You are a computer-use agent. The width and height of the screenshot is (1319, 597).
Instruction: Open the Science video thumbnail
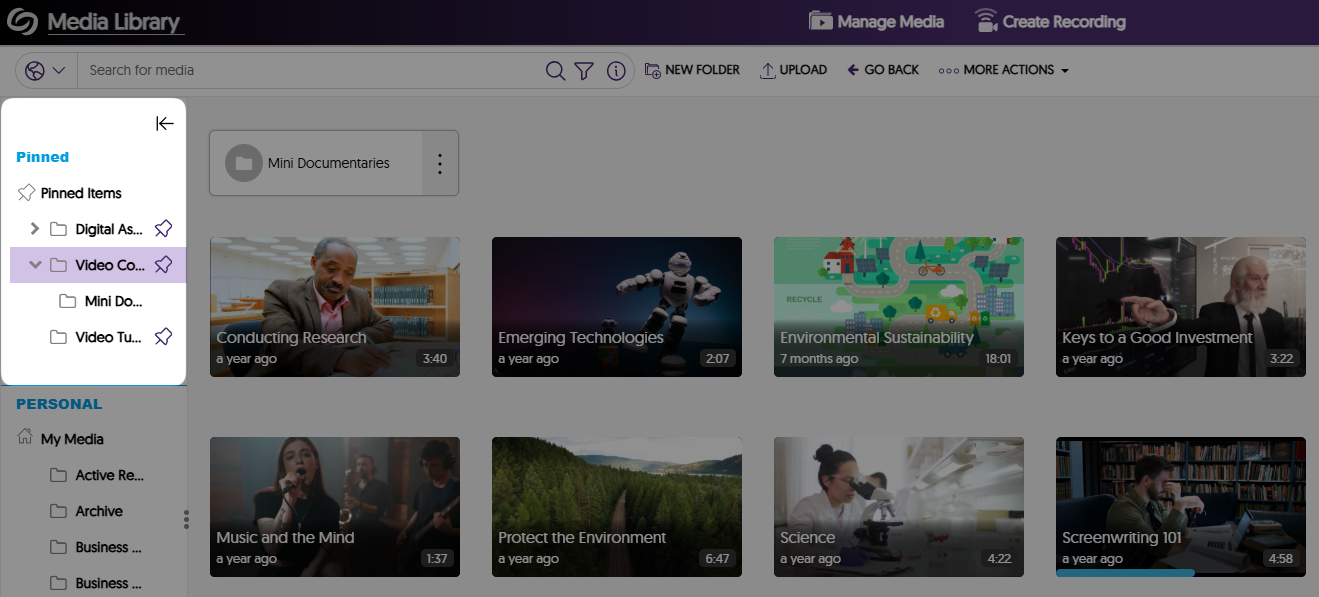(x=898, y=506)
